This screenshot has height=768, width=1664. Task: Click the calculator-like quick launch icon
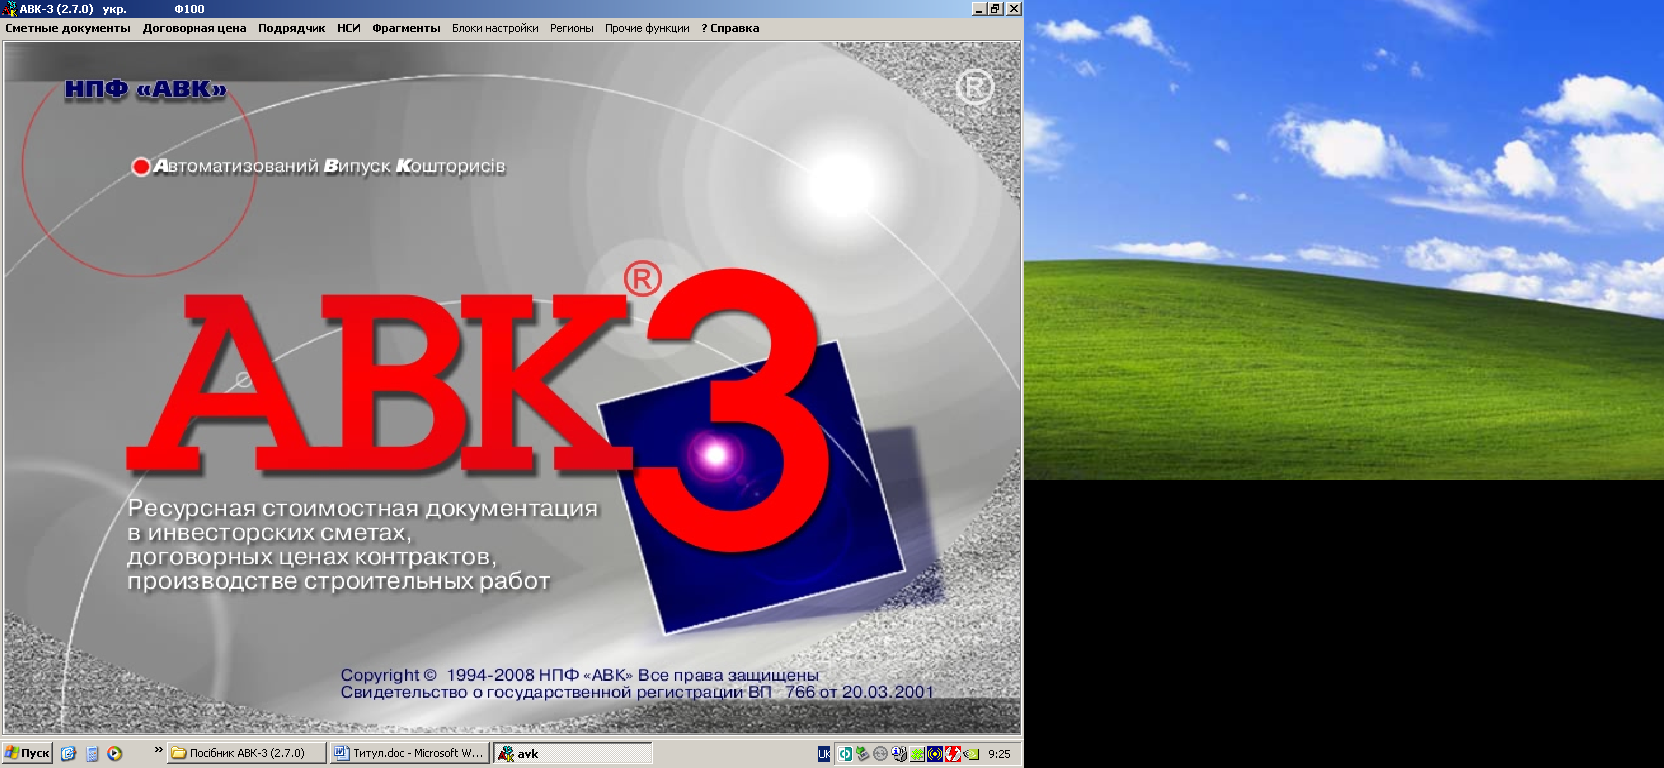point(92,754)
